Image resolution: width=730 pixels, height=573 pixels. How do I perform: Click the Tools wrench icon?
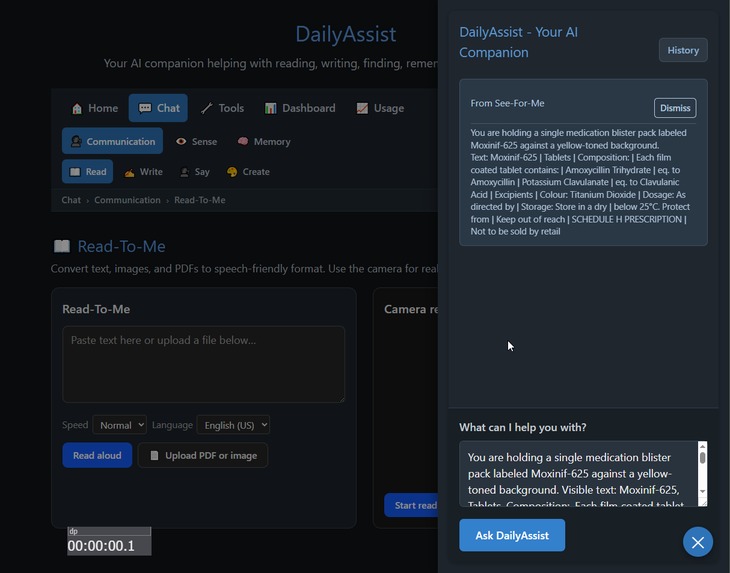[207, 108]
